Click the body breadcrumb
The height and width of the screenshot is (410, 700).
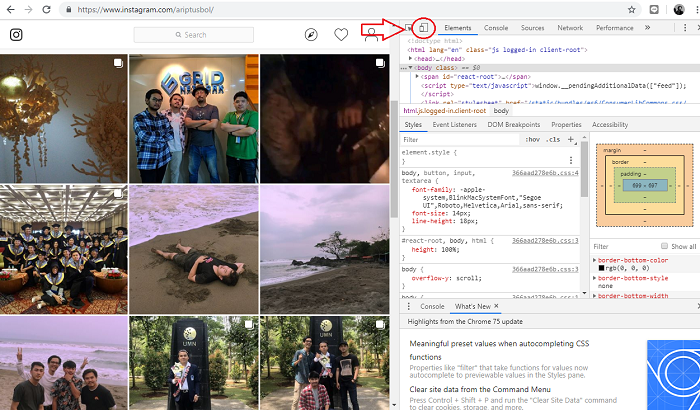501,111
